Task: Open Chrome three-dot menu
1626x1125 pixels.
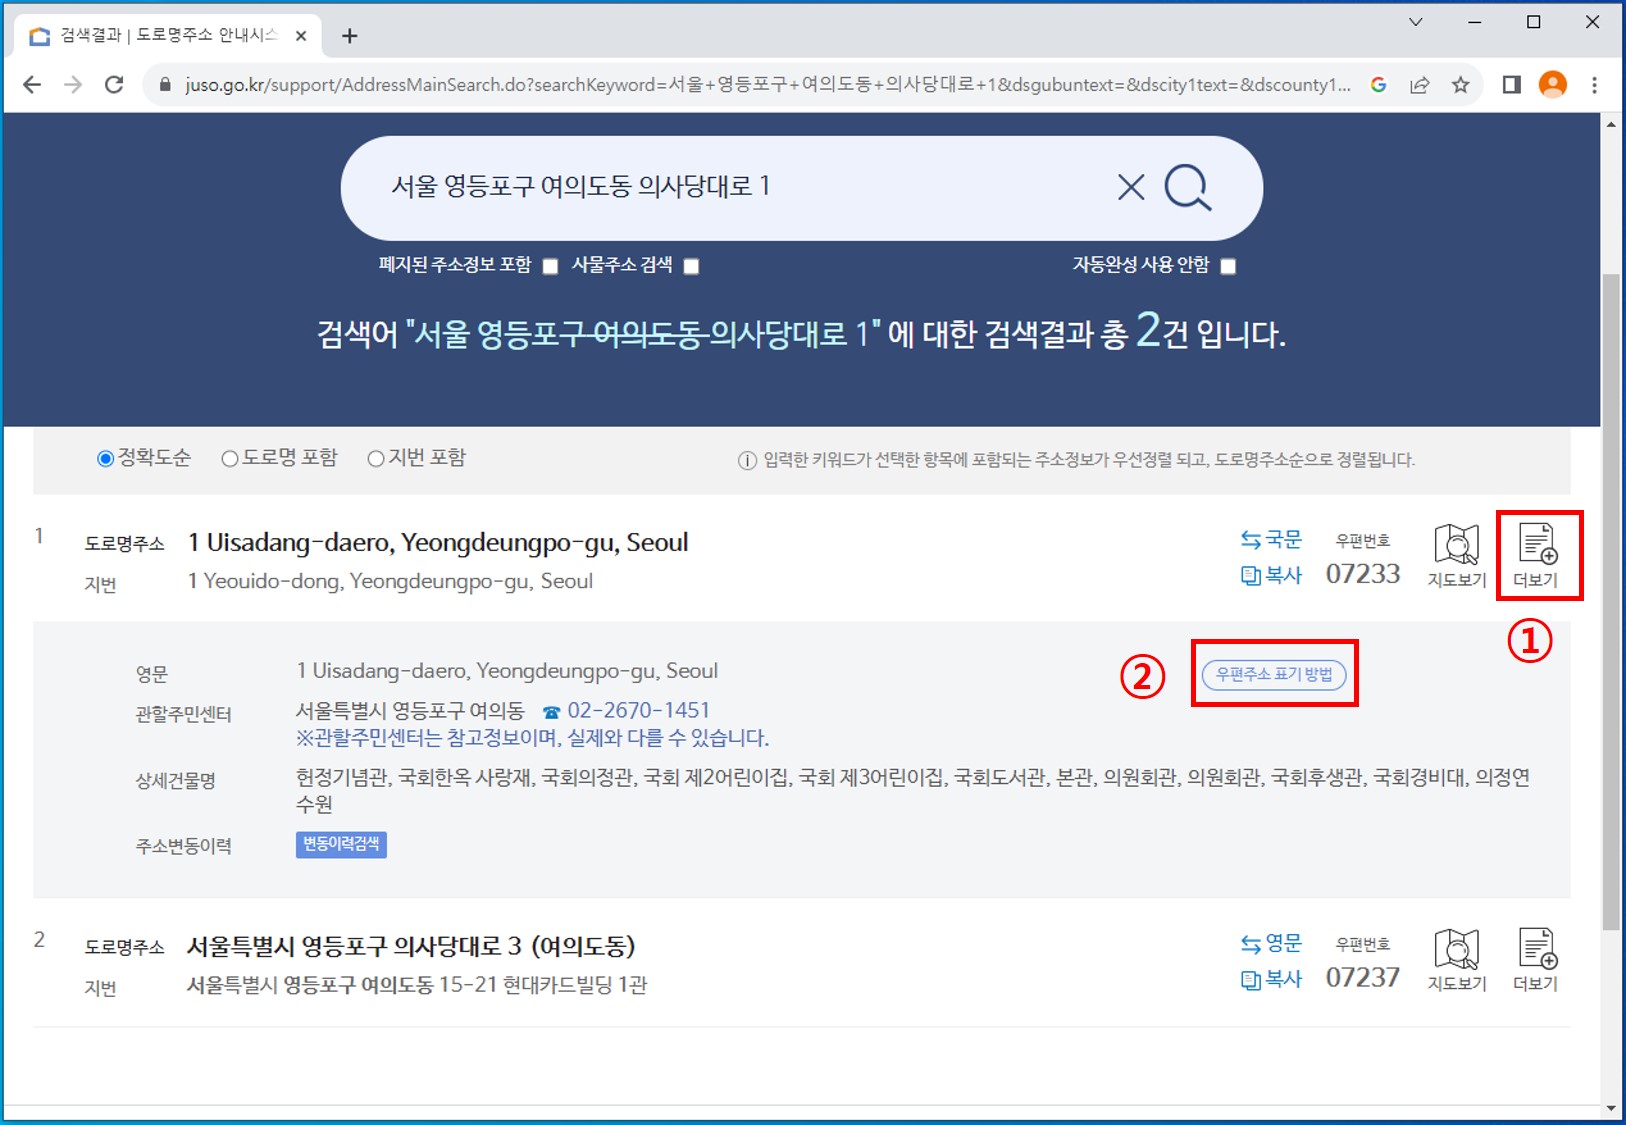Action: click(x=1595, y=85)
